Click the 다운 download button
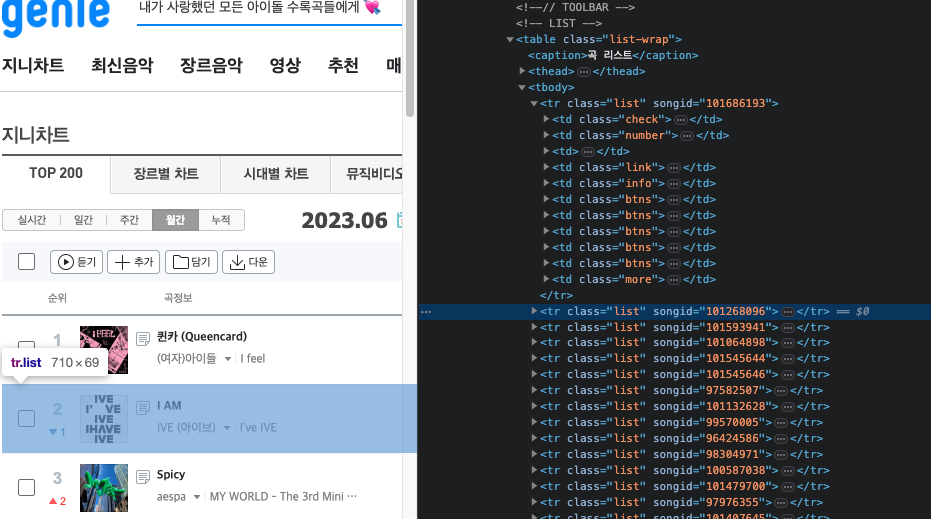Viewport: 931px width, 519px height. coord(248,262)
